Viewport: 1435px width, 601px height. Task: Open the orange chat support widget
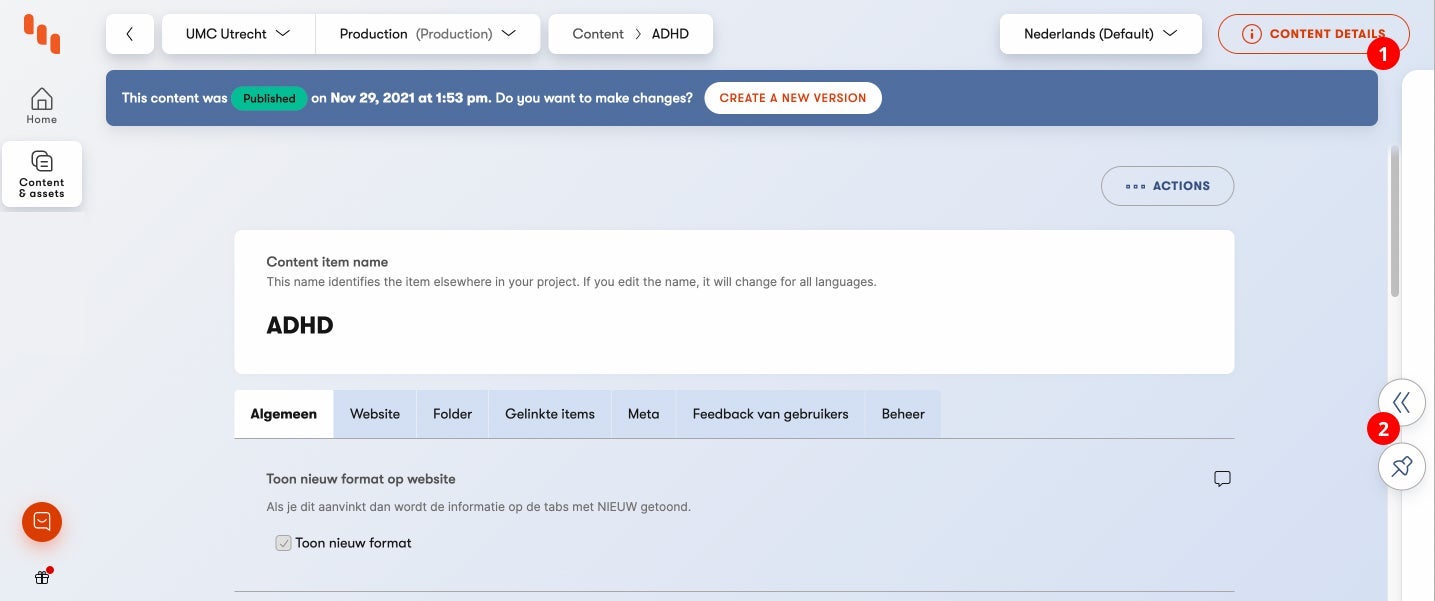tap(42, 521)
